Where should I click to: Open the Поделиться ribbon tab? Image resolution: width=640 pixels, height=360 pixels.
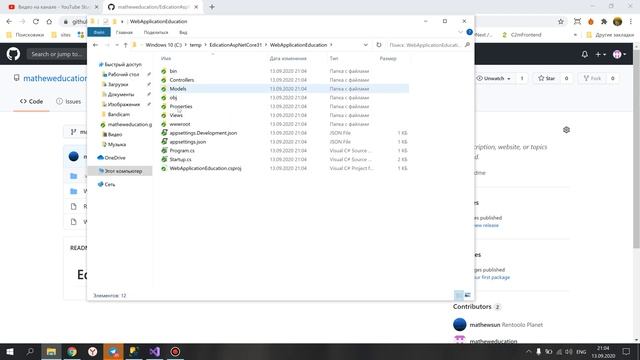(x=156, y=32)
